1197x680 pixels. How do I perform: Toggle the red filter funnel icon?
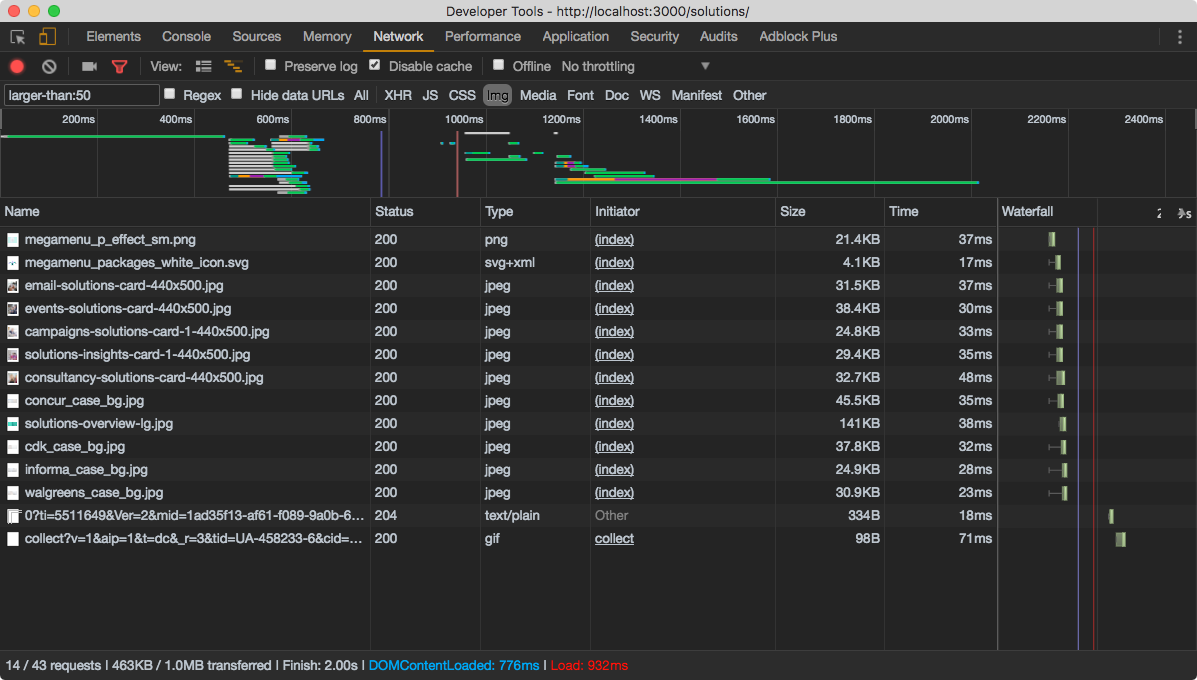pos(120,66)
